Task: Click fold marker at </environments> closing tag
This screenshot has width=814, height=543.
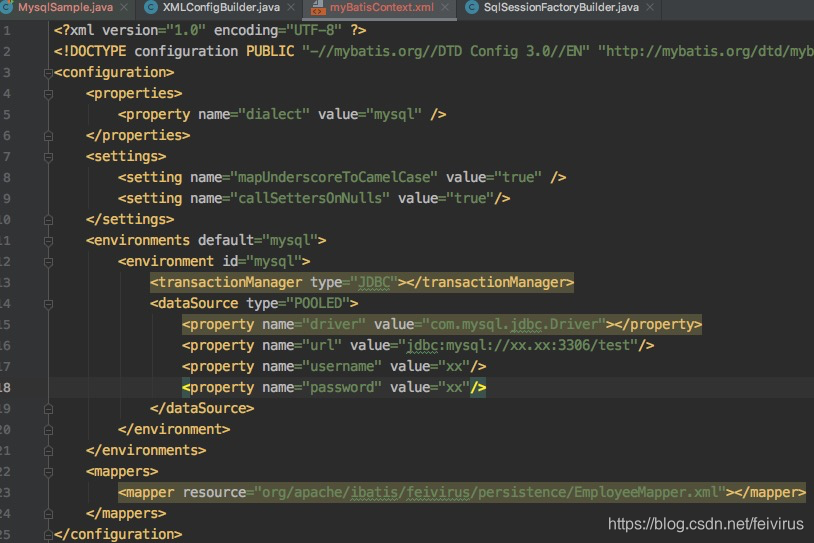Action: pyautogui.click(x=48, y=451)
